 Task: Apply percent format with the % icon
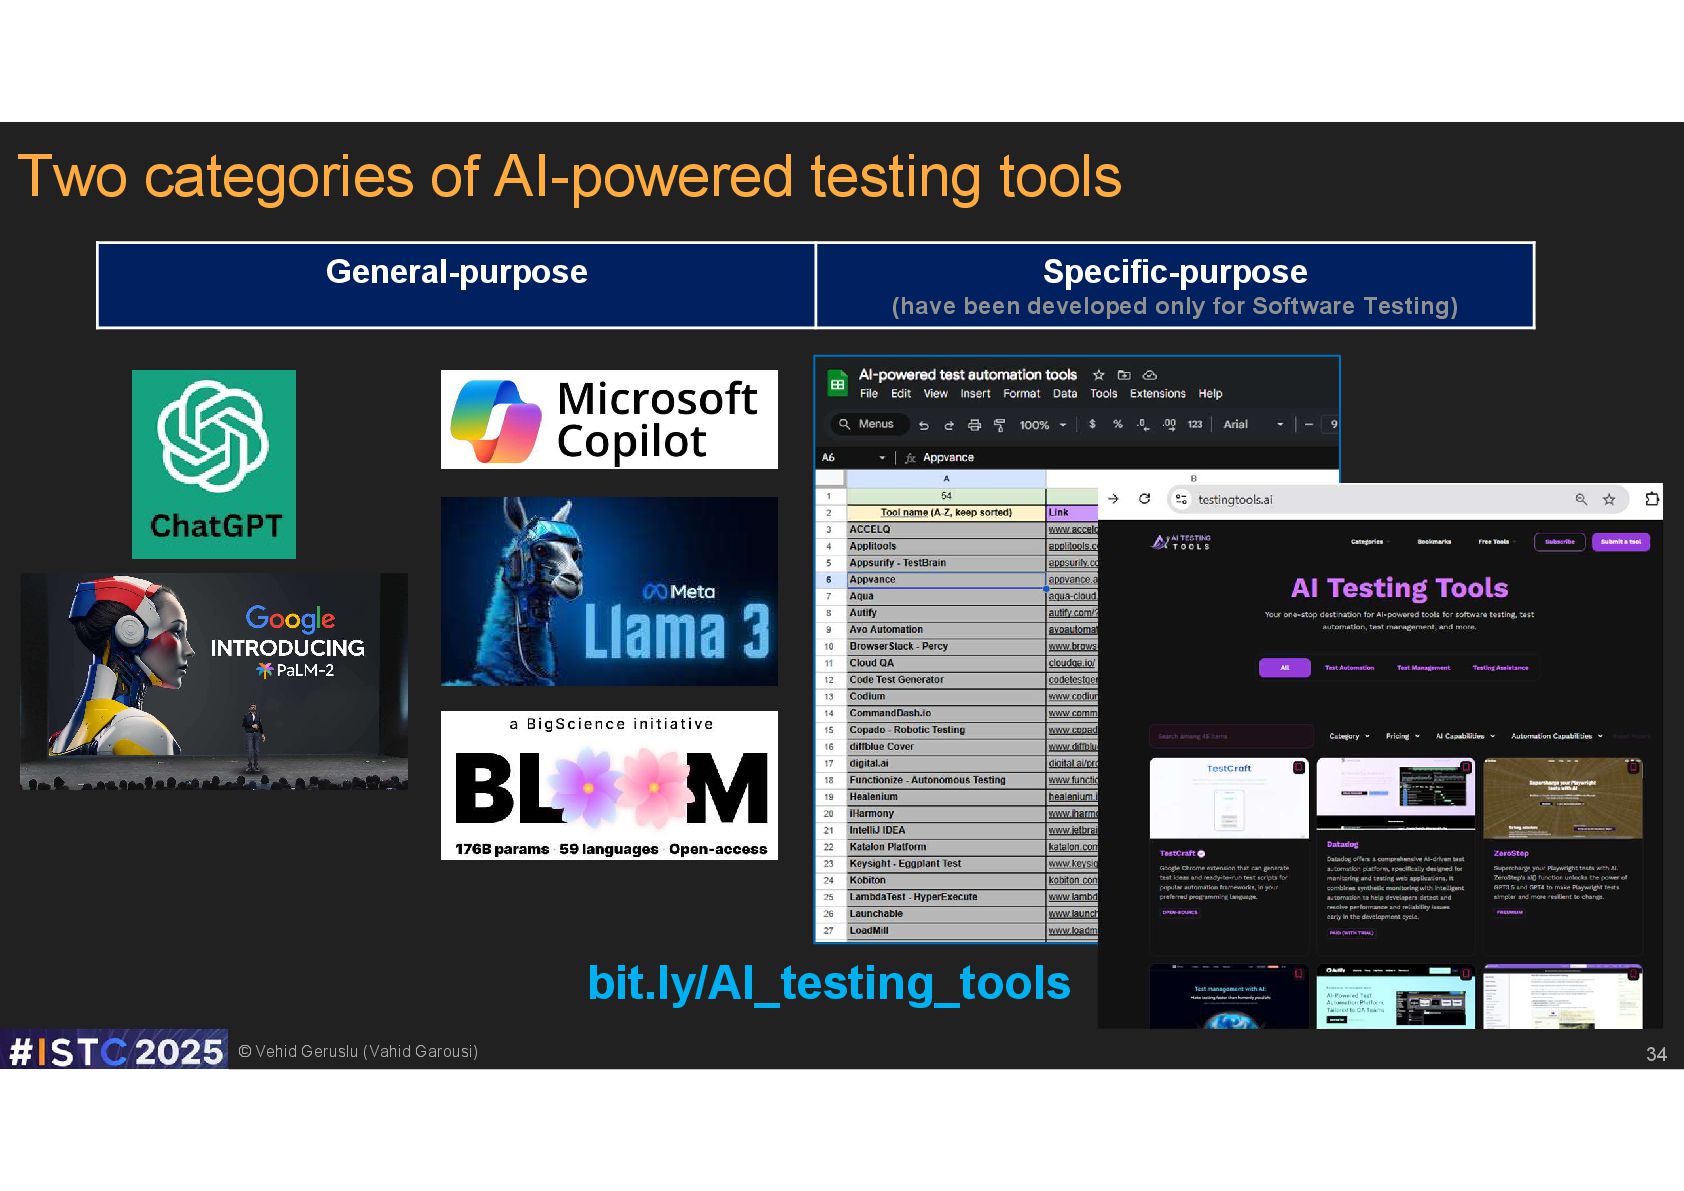(x=1118, y=424)
